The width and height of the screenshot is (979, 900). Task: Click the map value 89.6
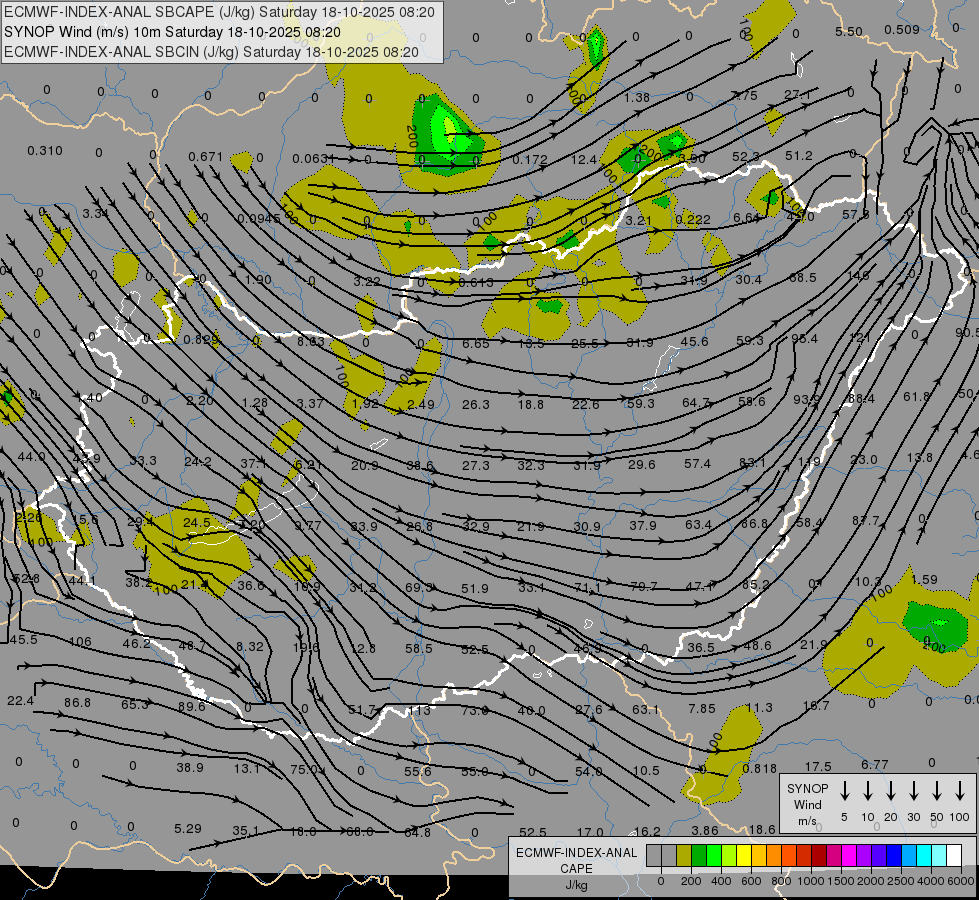pos(192,706)
